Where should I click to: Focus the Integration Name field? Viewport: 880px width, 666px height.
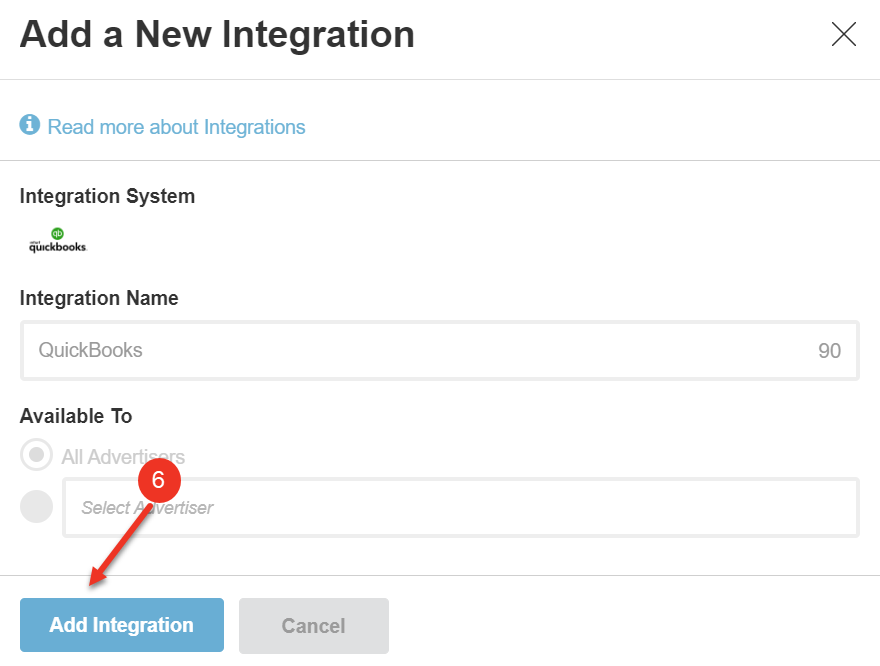(439, 351)
